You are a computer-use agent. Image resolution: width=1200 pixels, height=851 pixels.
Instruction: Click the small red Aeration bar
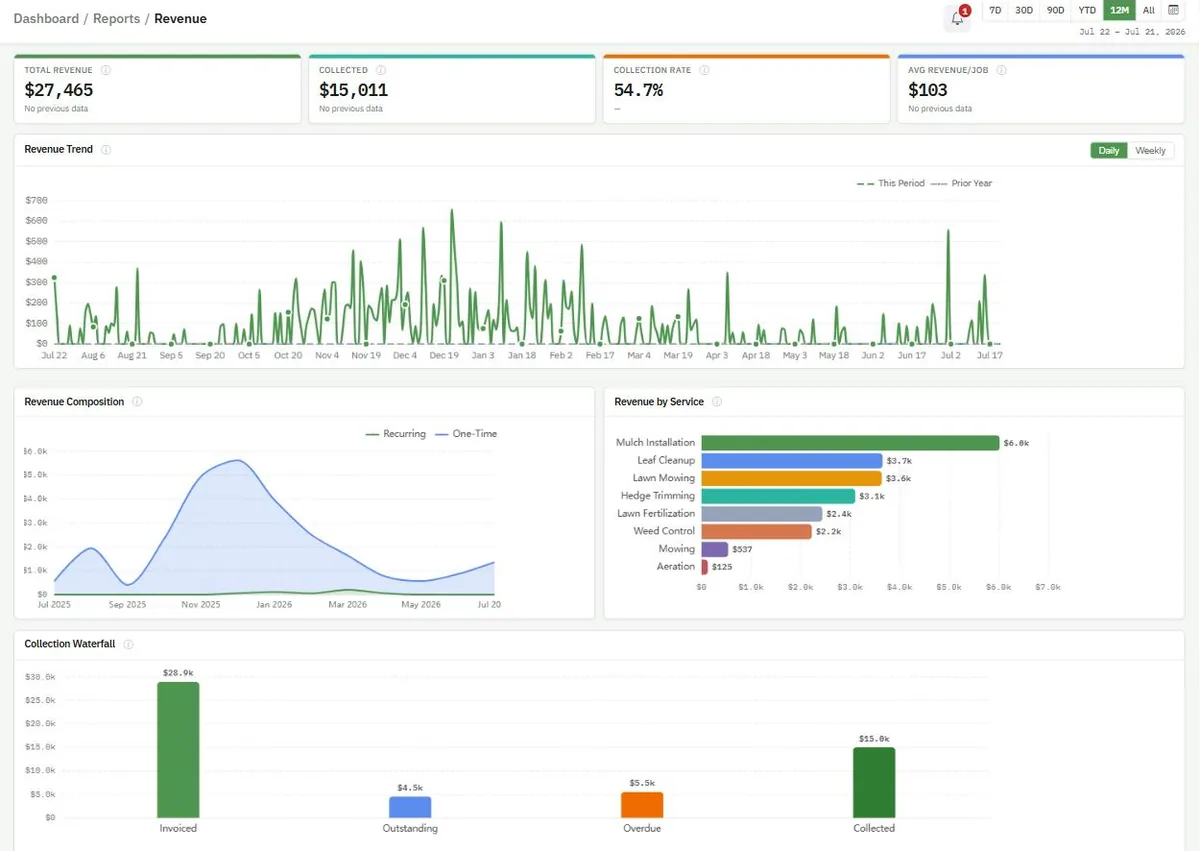pos(705,567)
